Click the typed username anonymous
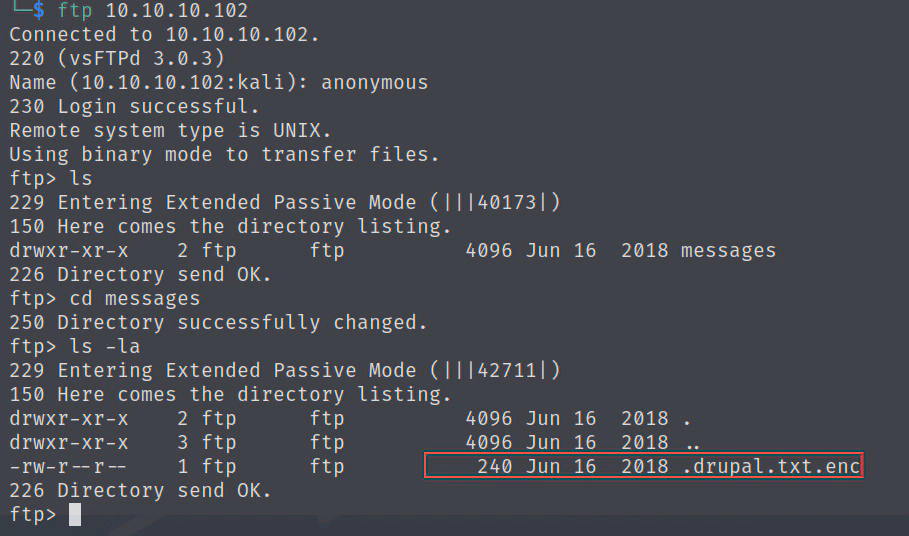The height and width of the screenshot is (536, 909). (x=374, y=82)
